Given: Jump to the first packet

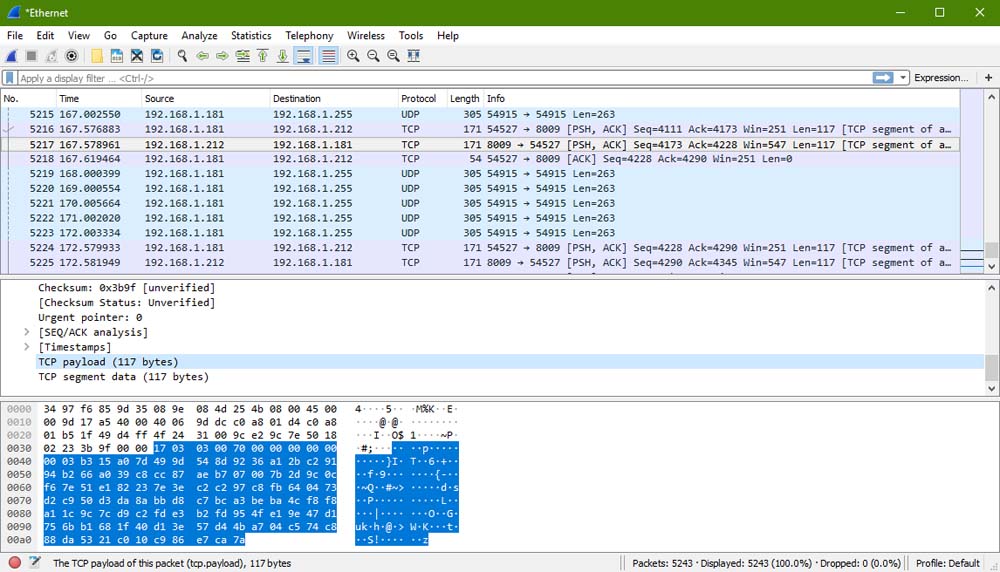Looking at the screenshot, I should coord(263,56).
